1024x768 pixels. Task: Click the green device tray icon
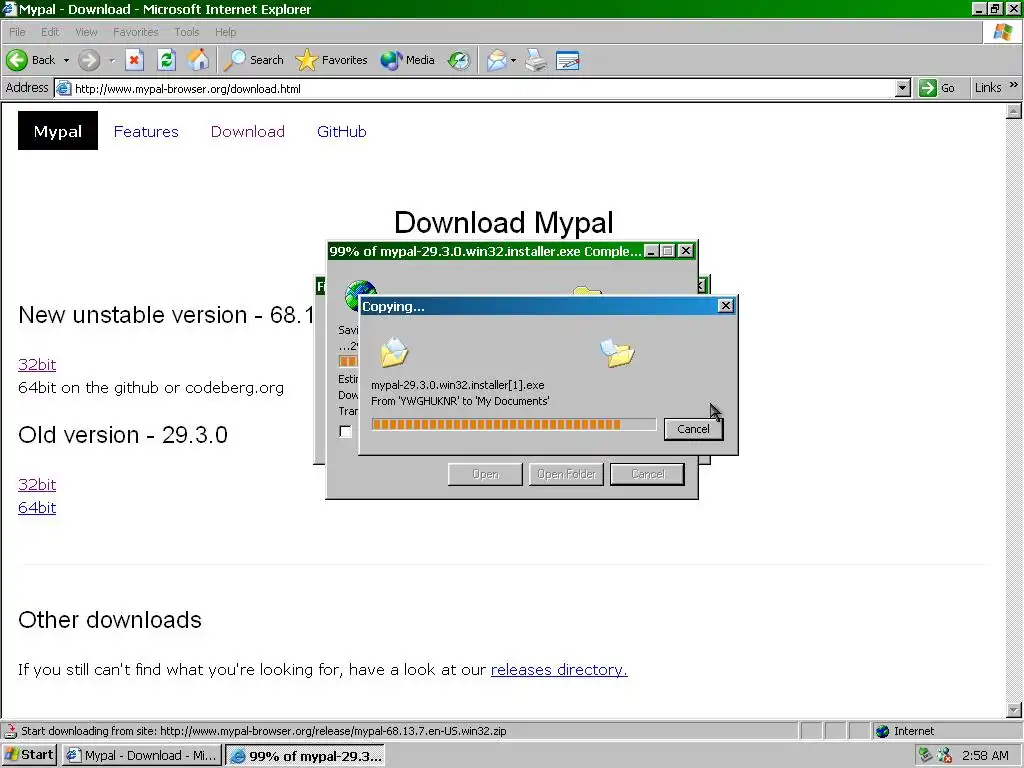(x=925, y=756)
